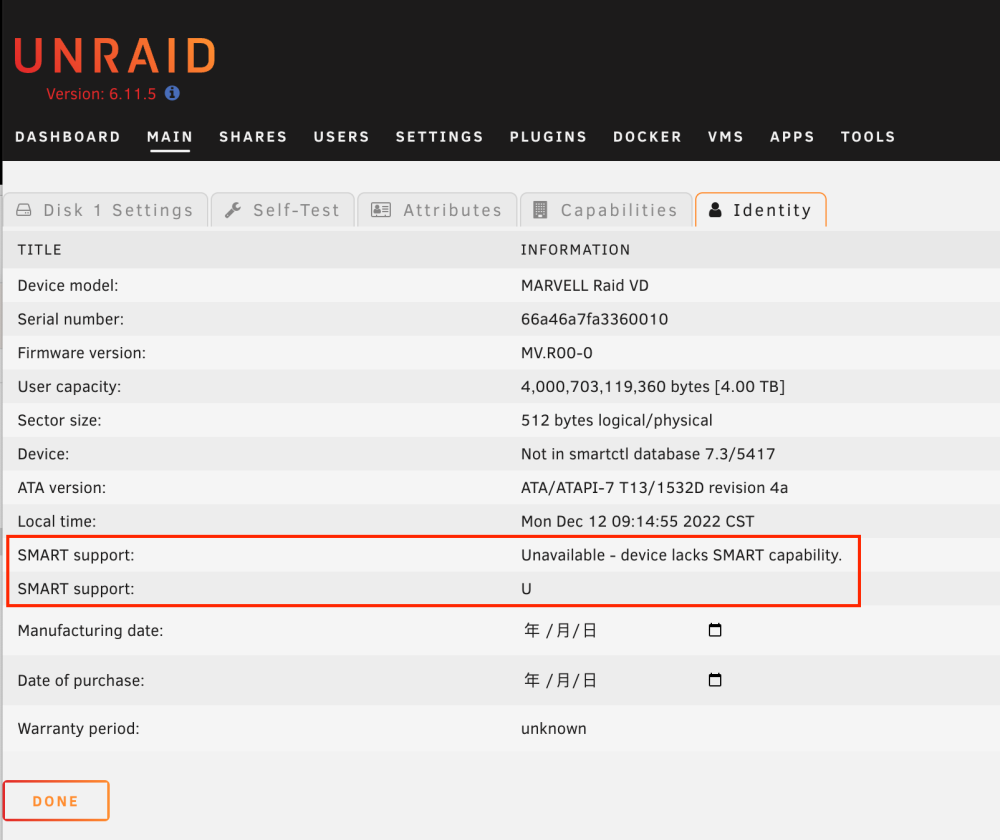Open the Tools menu
Viewport: 1000px width, 840px height.
[x=868, y=136]
